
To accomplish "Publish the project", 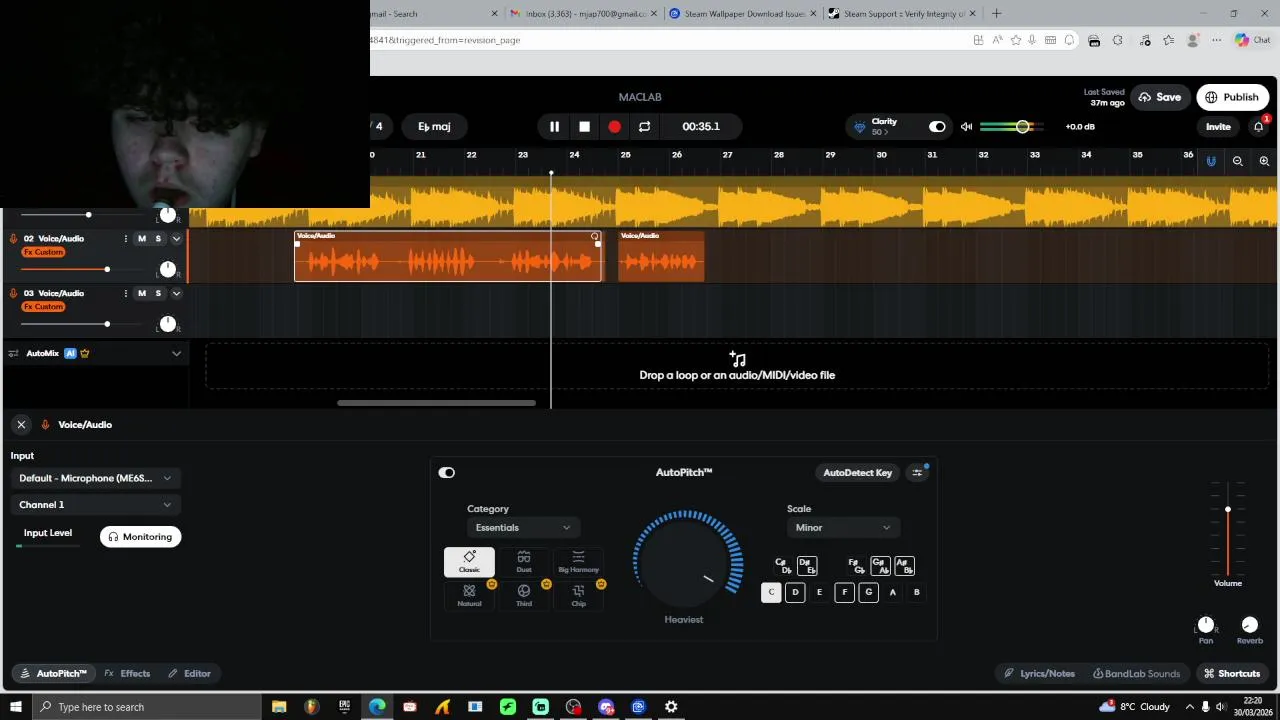I will [x=1232, y=97].
